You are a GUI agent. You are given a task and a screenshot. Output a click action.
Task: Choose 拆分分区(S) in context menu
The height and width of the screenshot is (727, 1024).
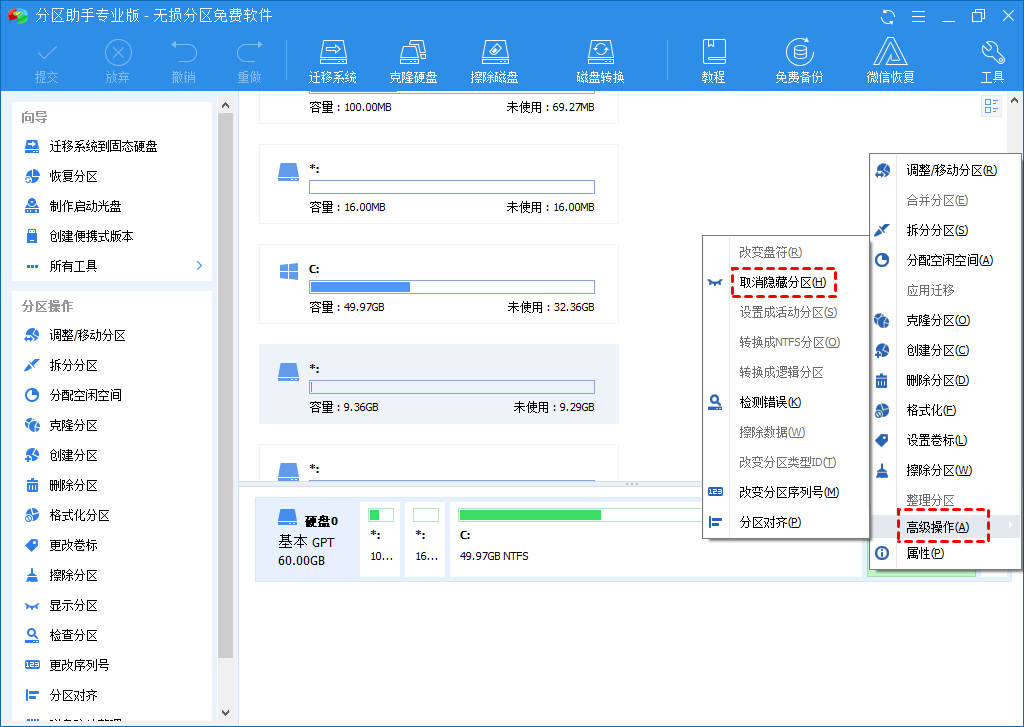pyautogui.click(x=945, y=231)
